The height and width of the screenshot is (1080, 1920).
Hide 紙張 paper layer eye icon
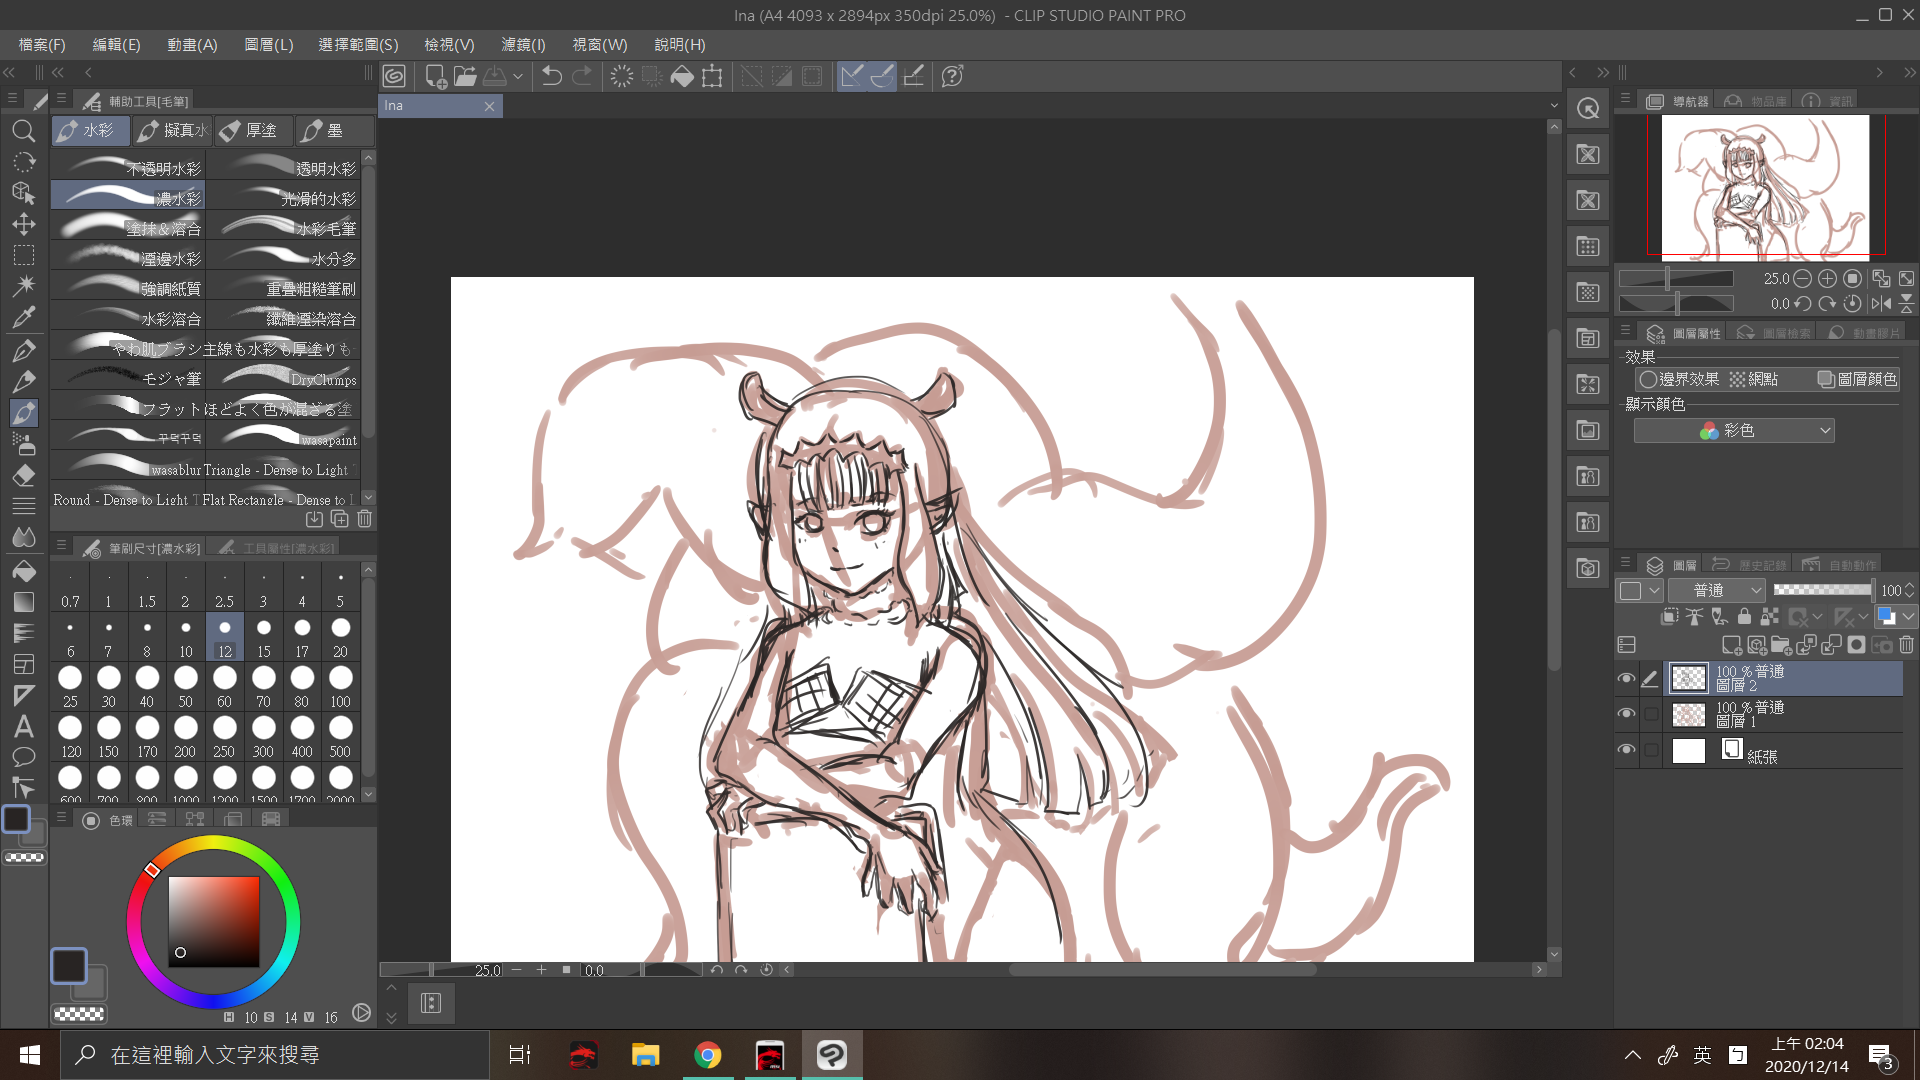[1626, 750]
